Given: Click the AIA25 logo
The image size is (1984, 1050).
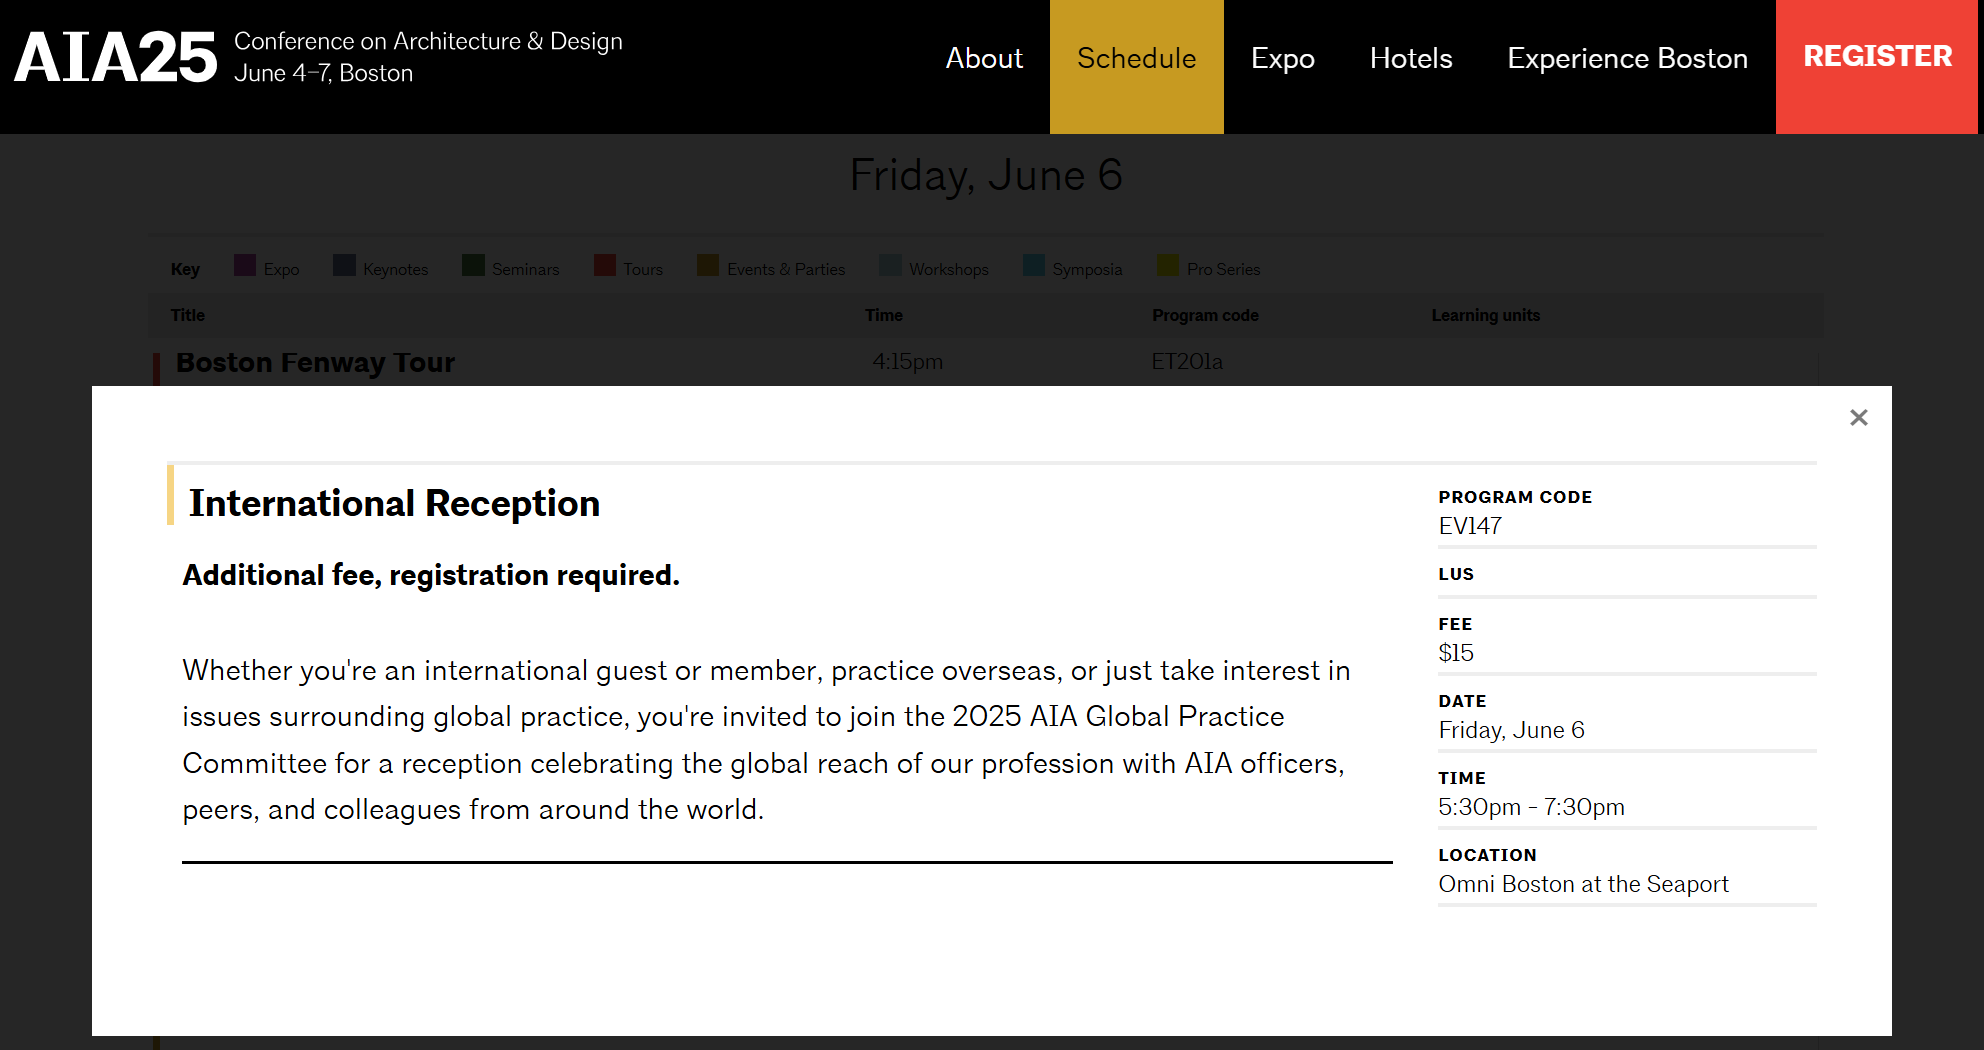Looking at the screenshot, I should click(x=116, y=58).
